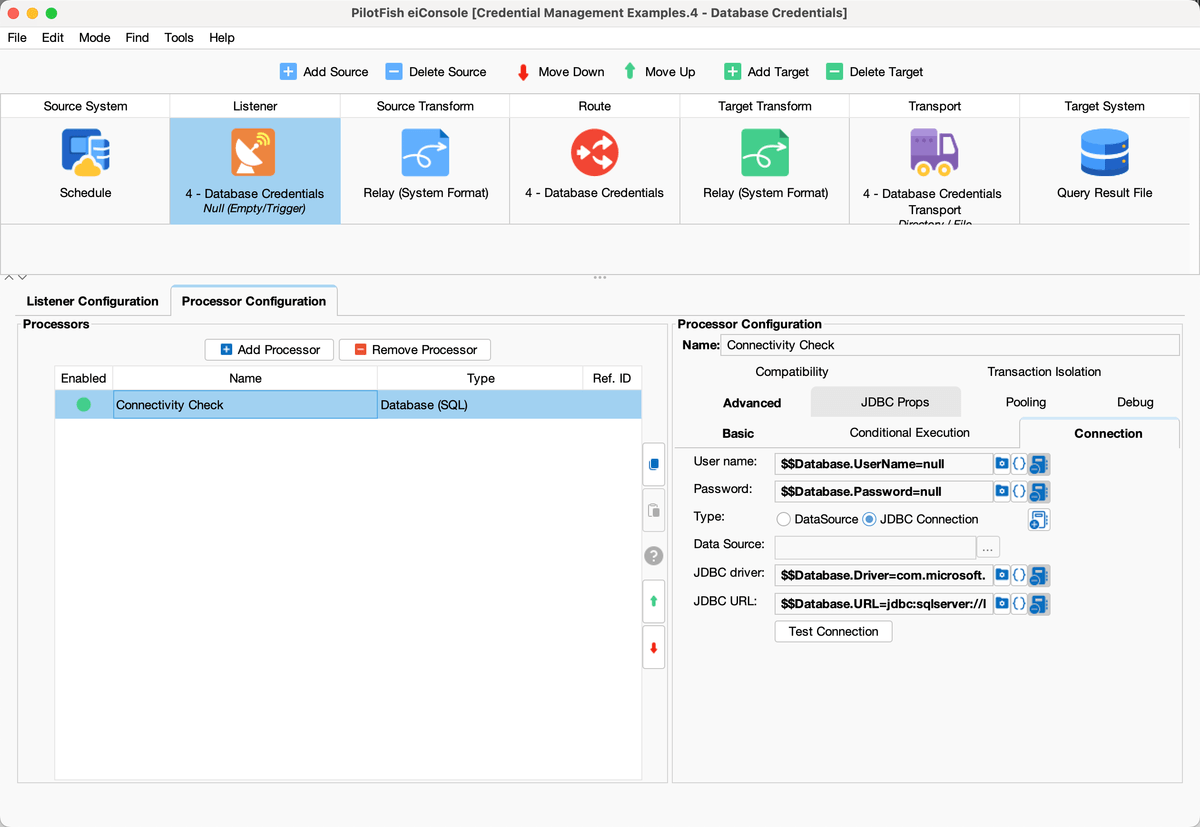This screenshot has height=827, width=1200.
Task: Move processor up with green arrow button
Action: pyautogui.click(x=653, y=601)
